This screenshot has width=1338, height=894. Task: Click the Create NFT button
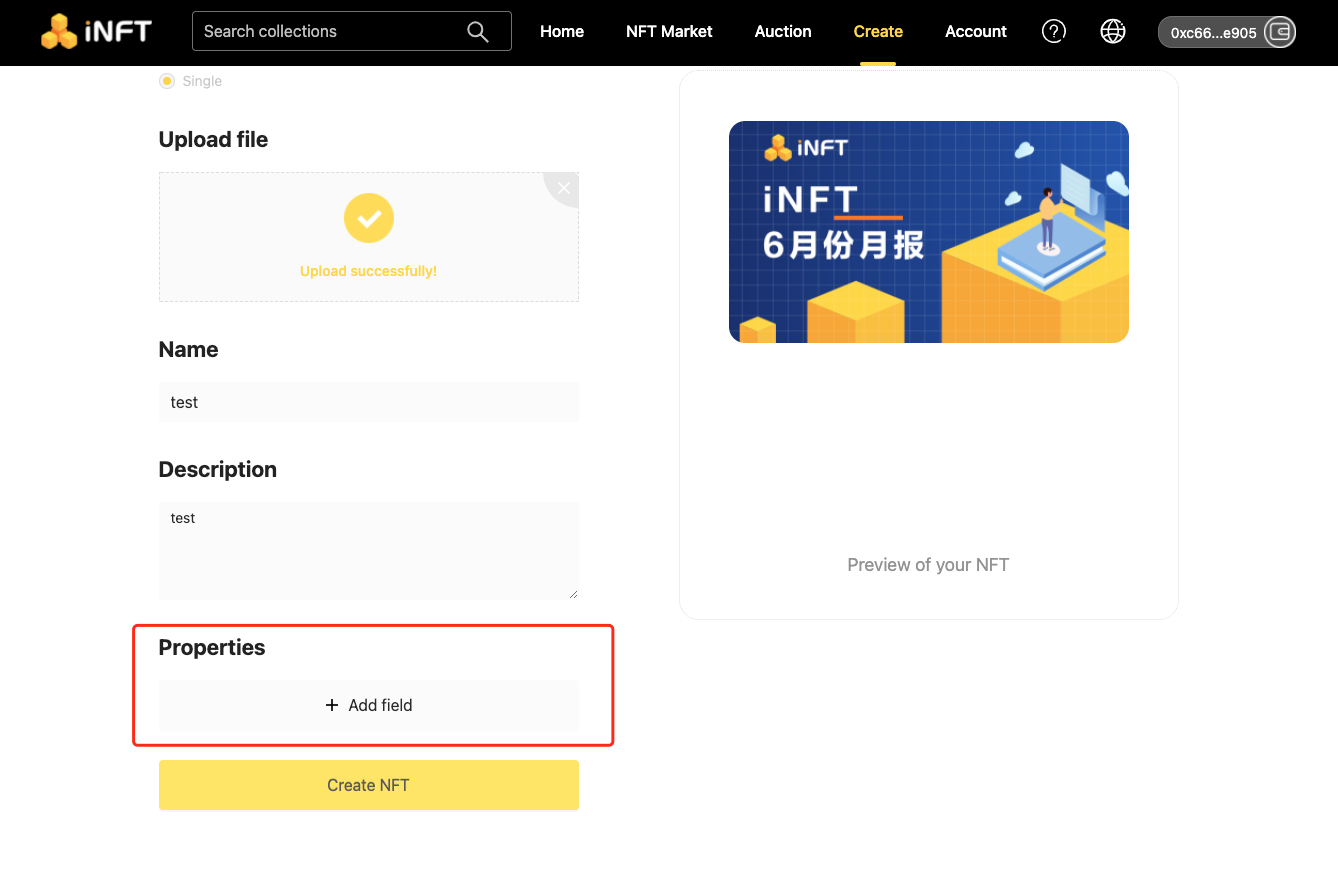click(369, 785)
